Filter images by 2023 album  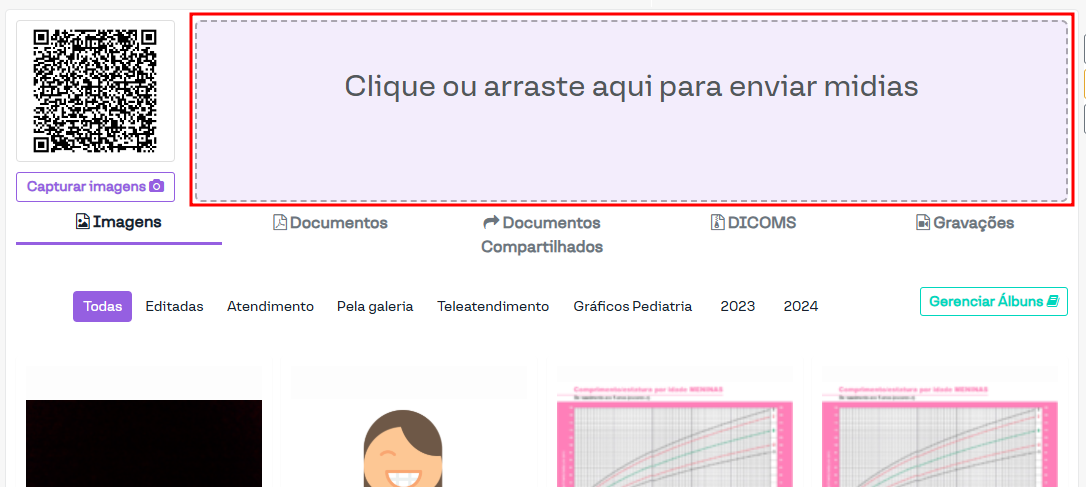pos(738,307)
